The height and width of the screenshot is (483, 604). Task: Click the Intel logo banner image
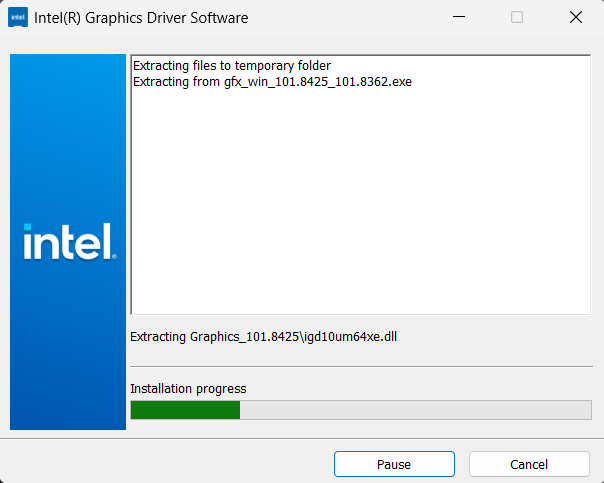68,242
